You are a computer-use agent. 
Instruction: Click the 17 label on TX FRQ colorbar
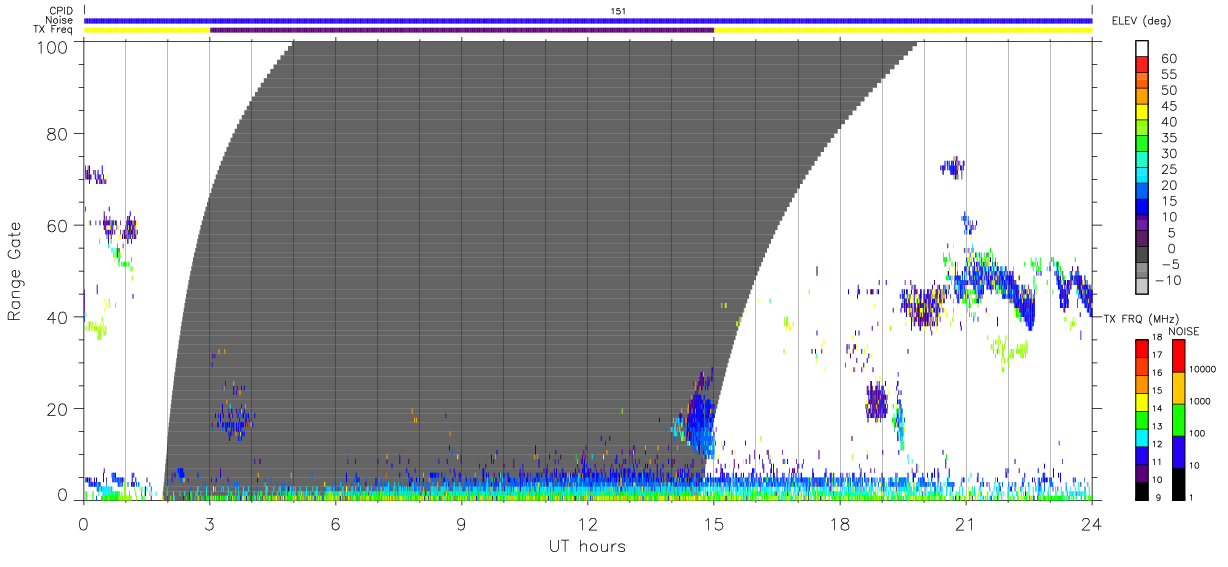coord(1157,355)
